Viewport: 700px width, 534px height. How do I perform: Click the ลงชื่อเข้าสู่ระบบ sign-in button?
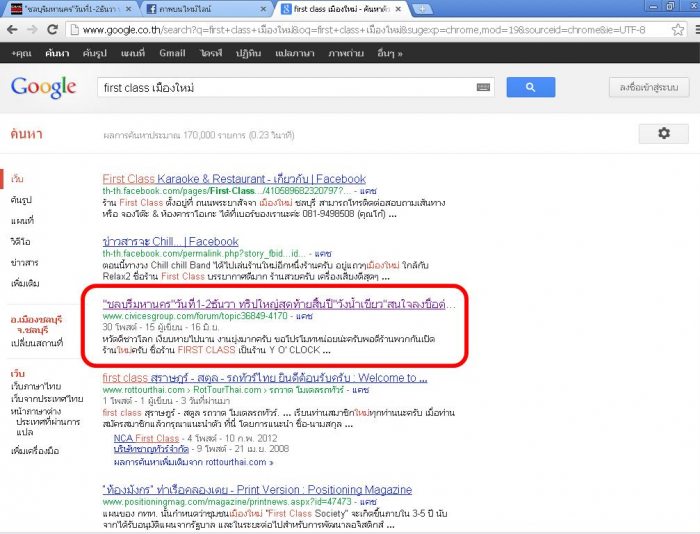[649, 87]
